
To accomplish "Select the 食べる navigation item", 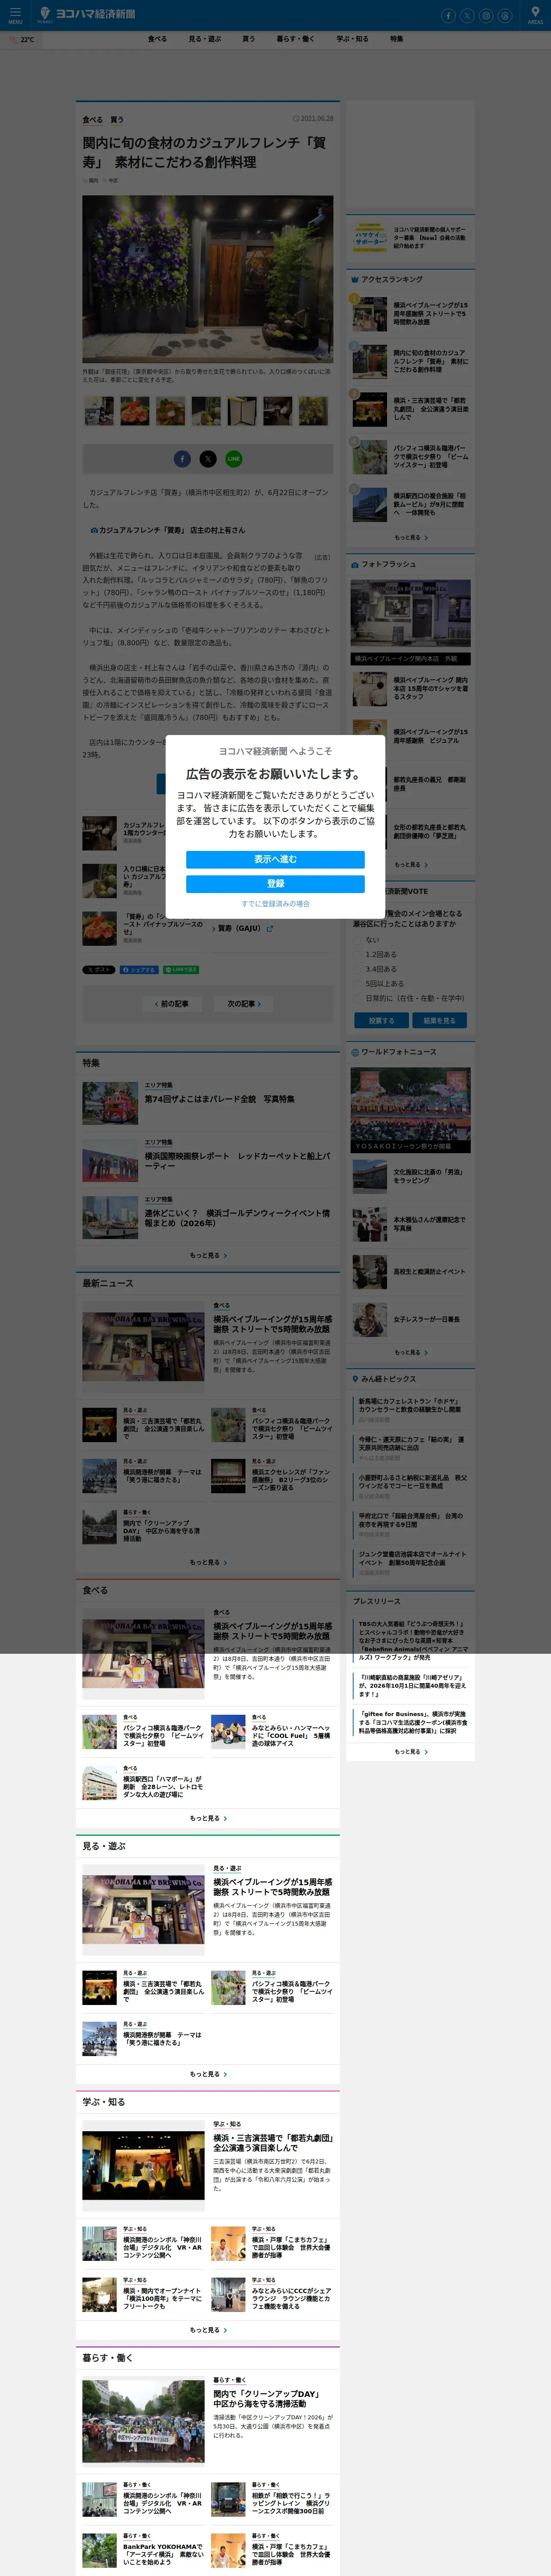I will click(157, 39).
